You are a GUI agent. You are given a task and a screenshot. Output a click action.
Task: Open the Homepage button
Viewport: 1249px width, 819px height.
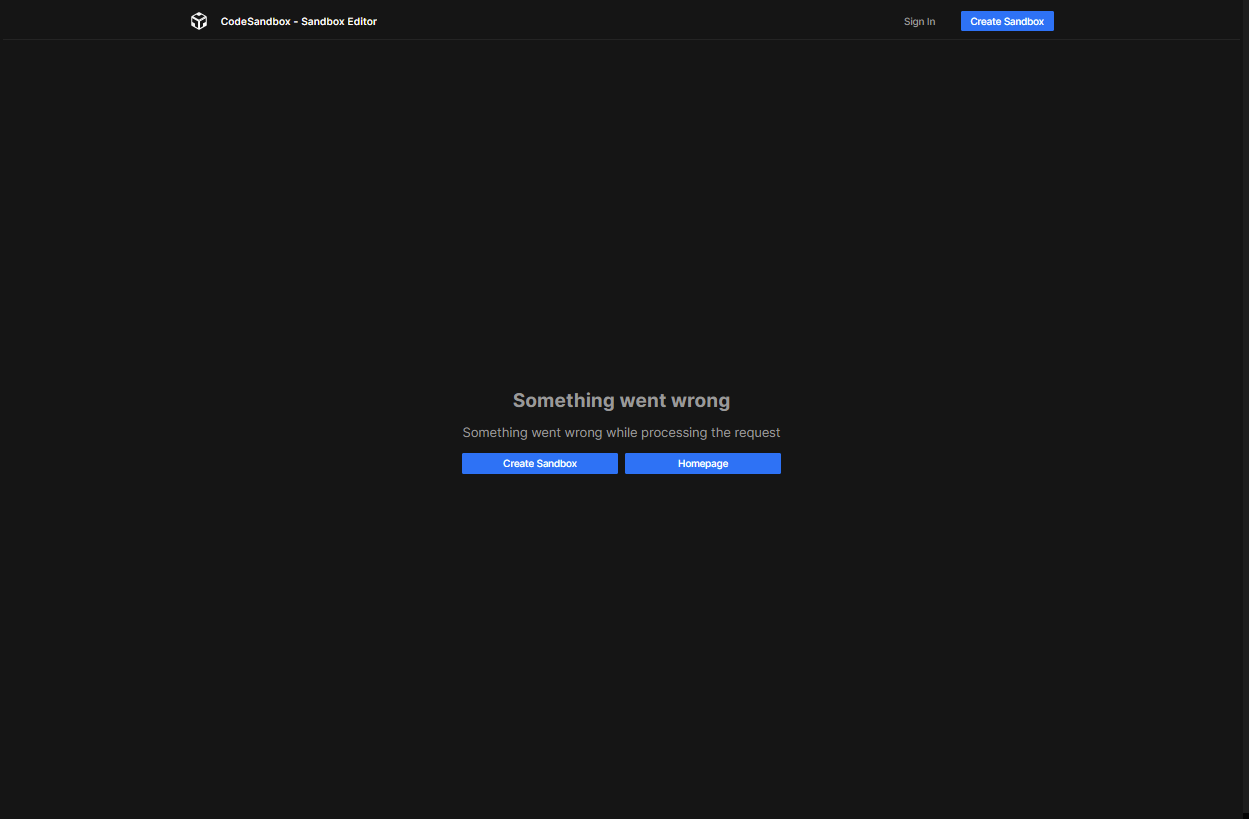(x=702, y=463)
